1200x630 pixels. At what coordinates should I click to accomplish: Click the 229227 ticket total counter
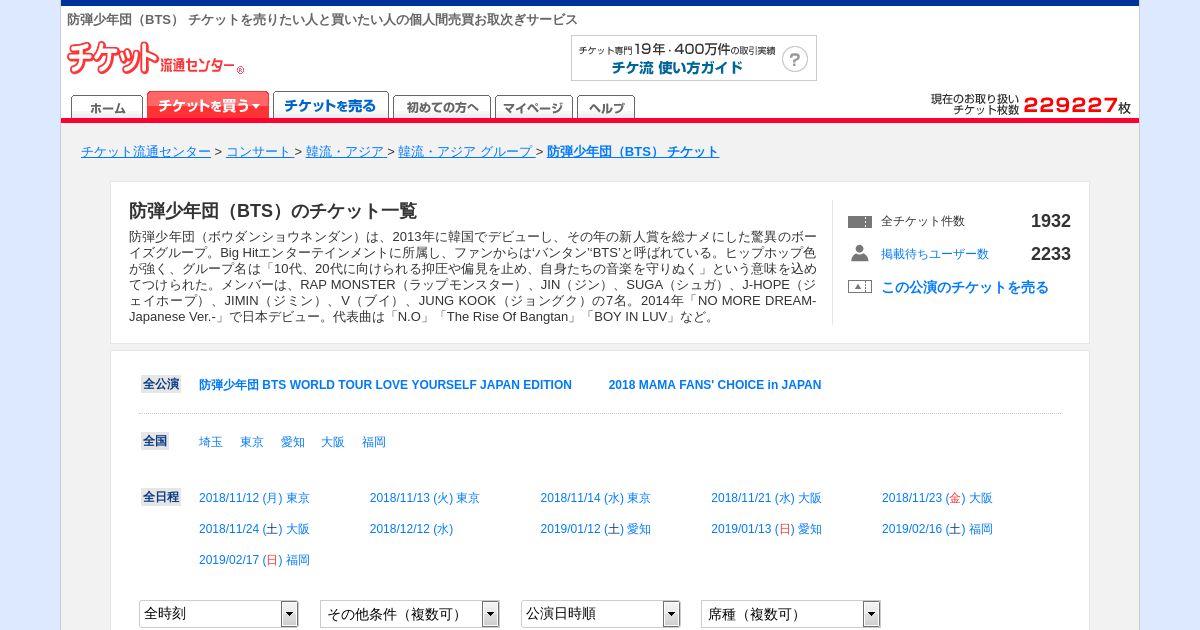[x=1070, y=105]
